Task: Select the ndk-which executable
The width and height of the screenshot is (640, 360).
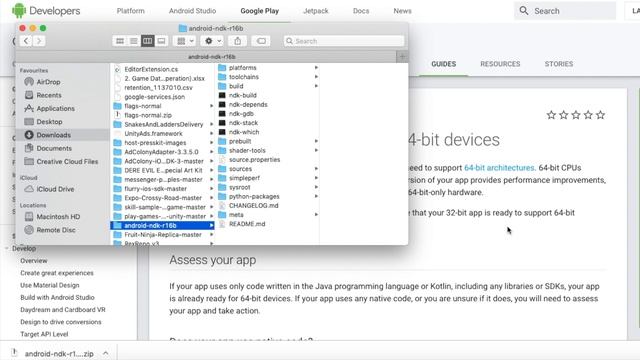Action: (244, 132)
